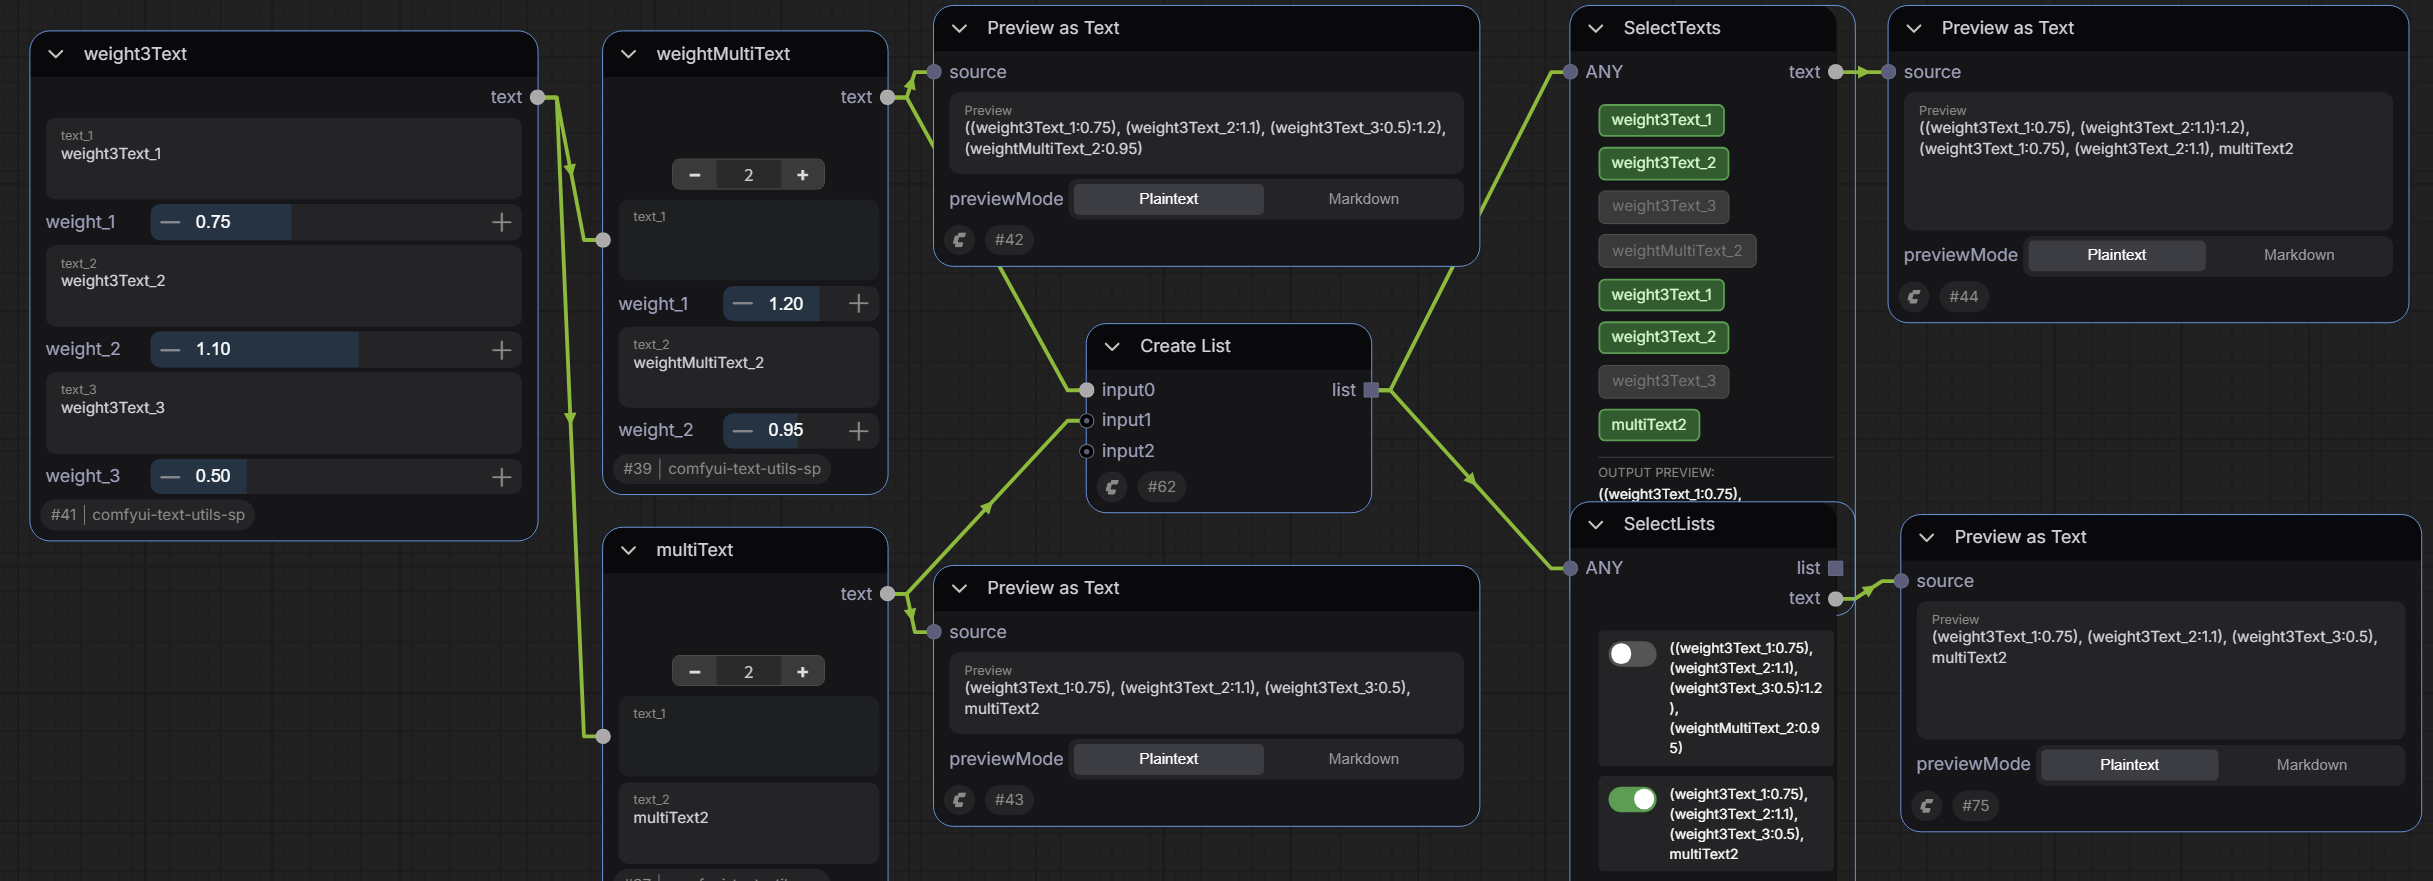This screenshot has width=2433, height=881.
Task: Disable the second list toggle containing multiText2
Action: pyautogui.click(x=1632, y=800)
